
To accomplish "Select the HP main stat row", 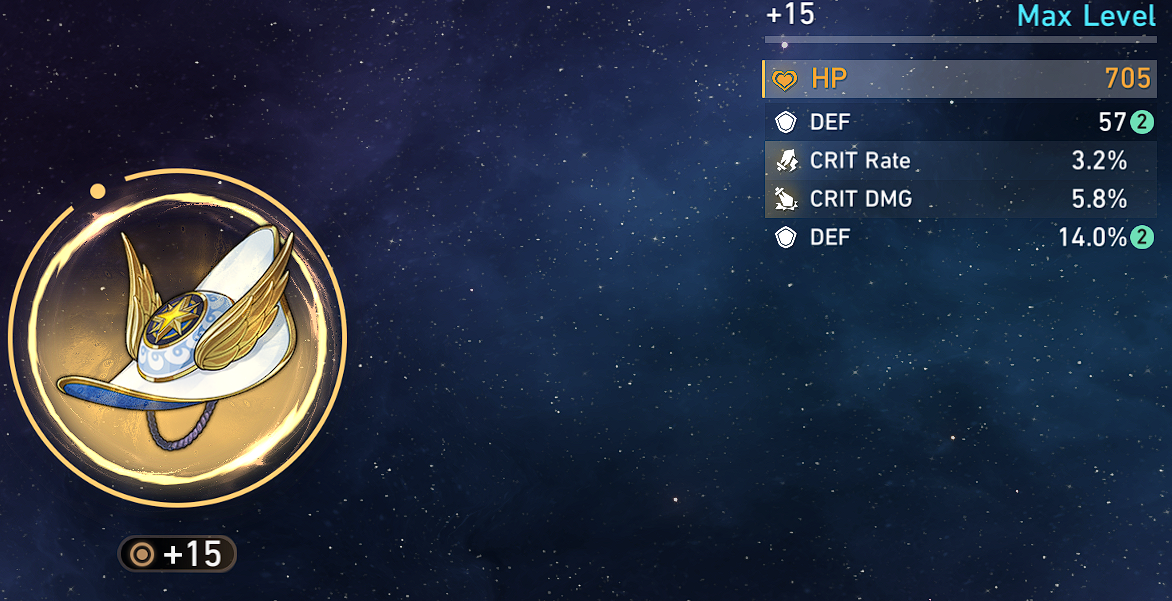I will click(960, 79).
